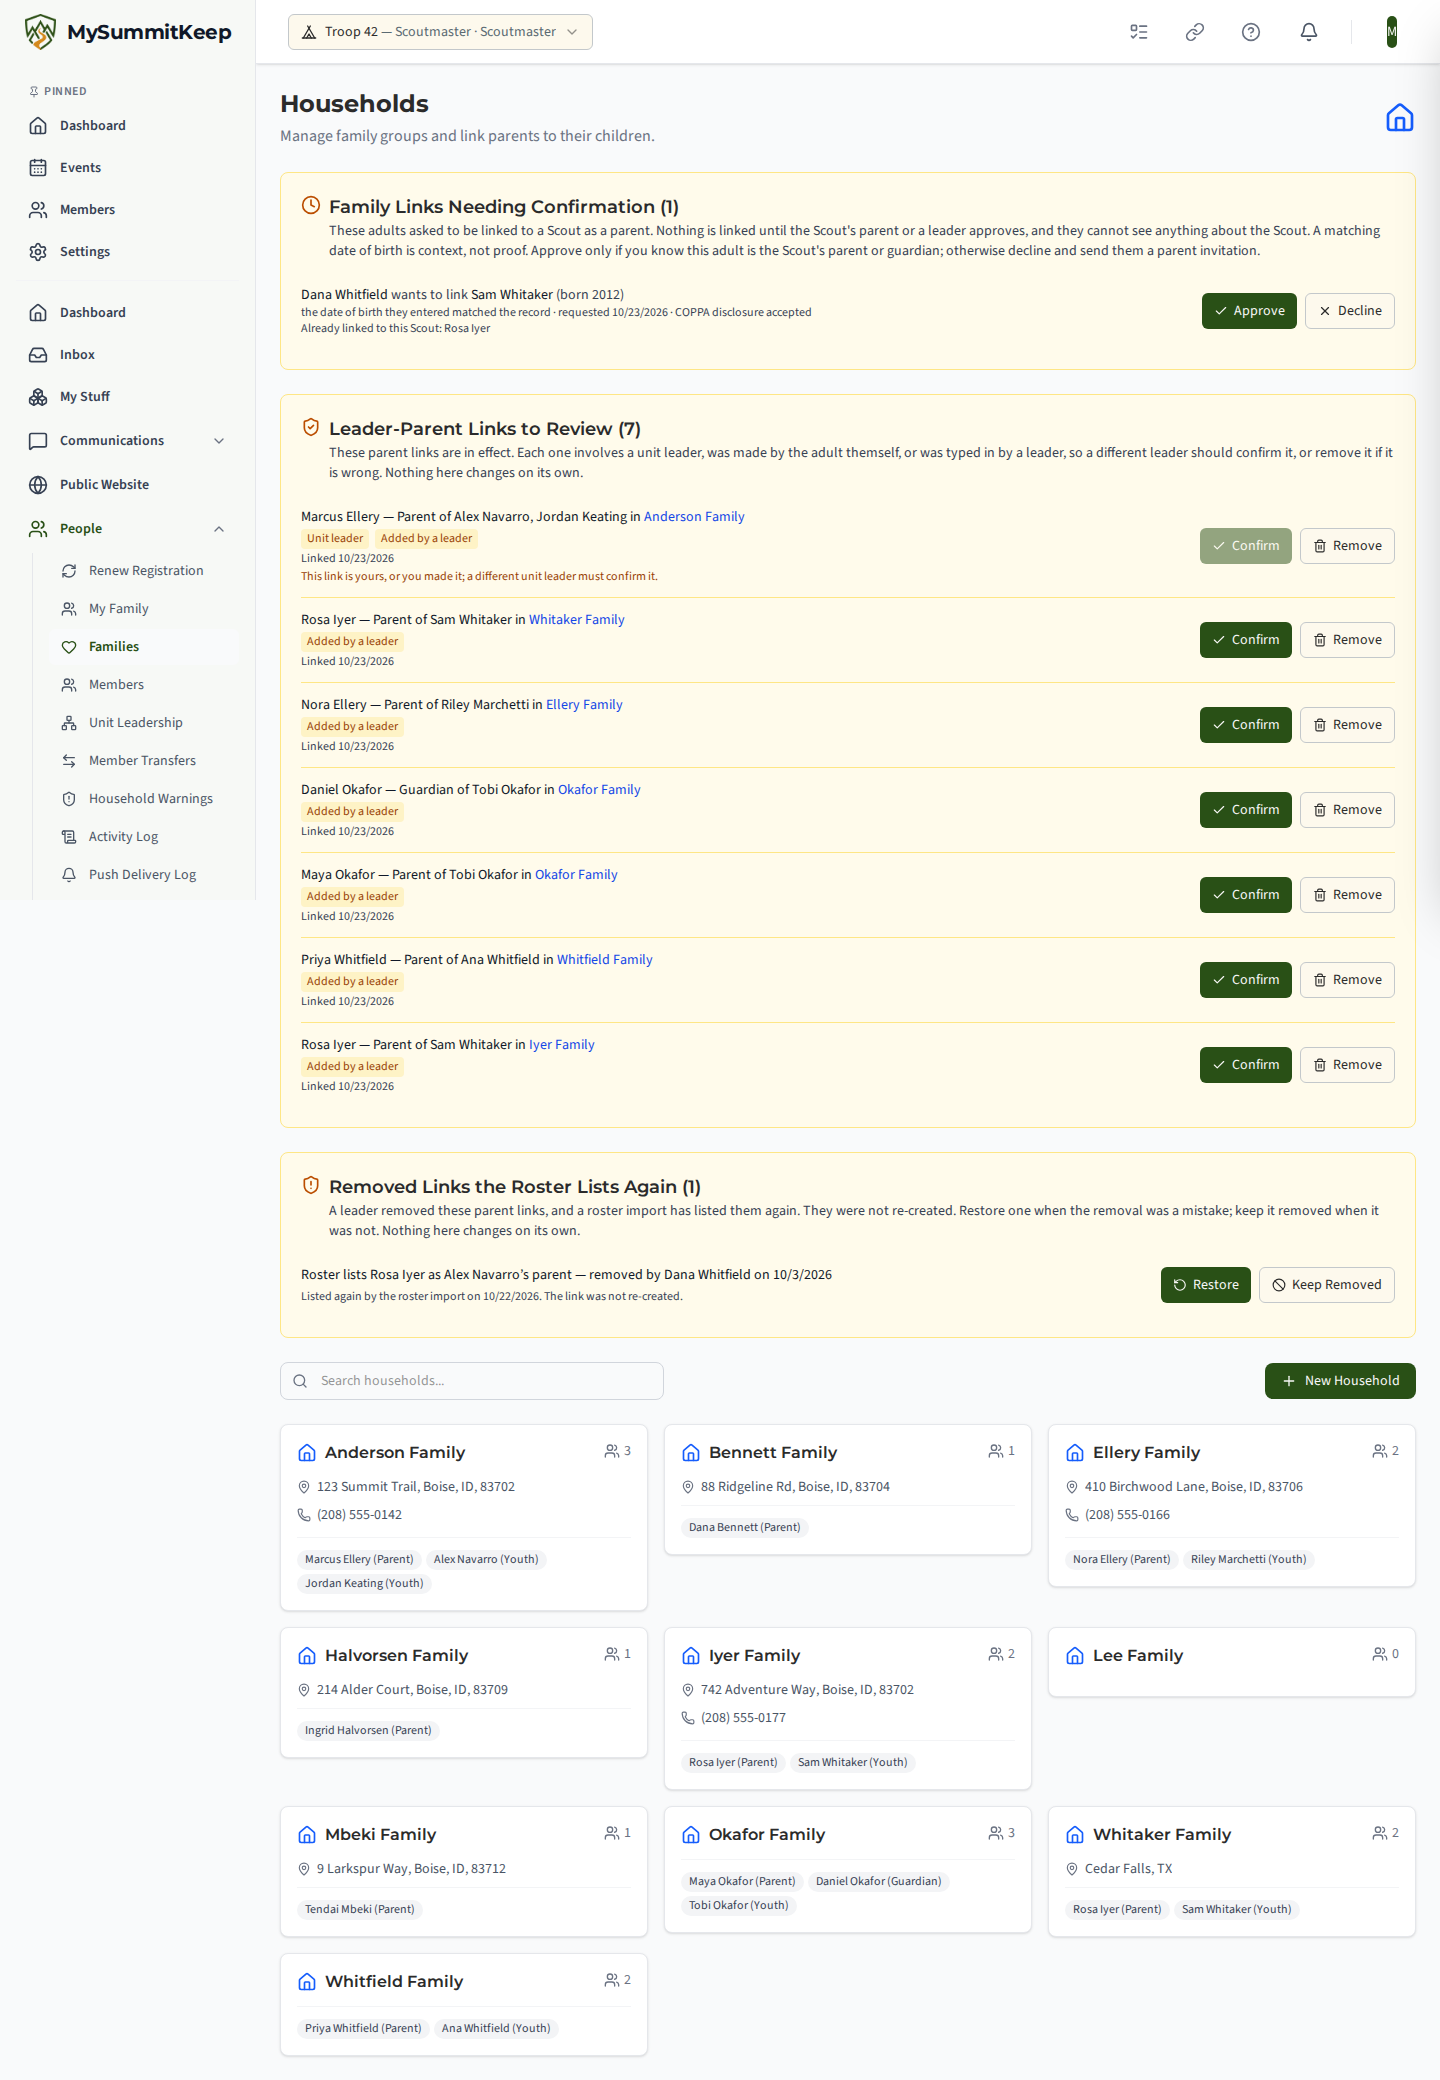Open pinned Settings
Image resolution: width=1440 pixels, height=2080 pixels.
tap(128, 251)
